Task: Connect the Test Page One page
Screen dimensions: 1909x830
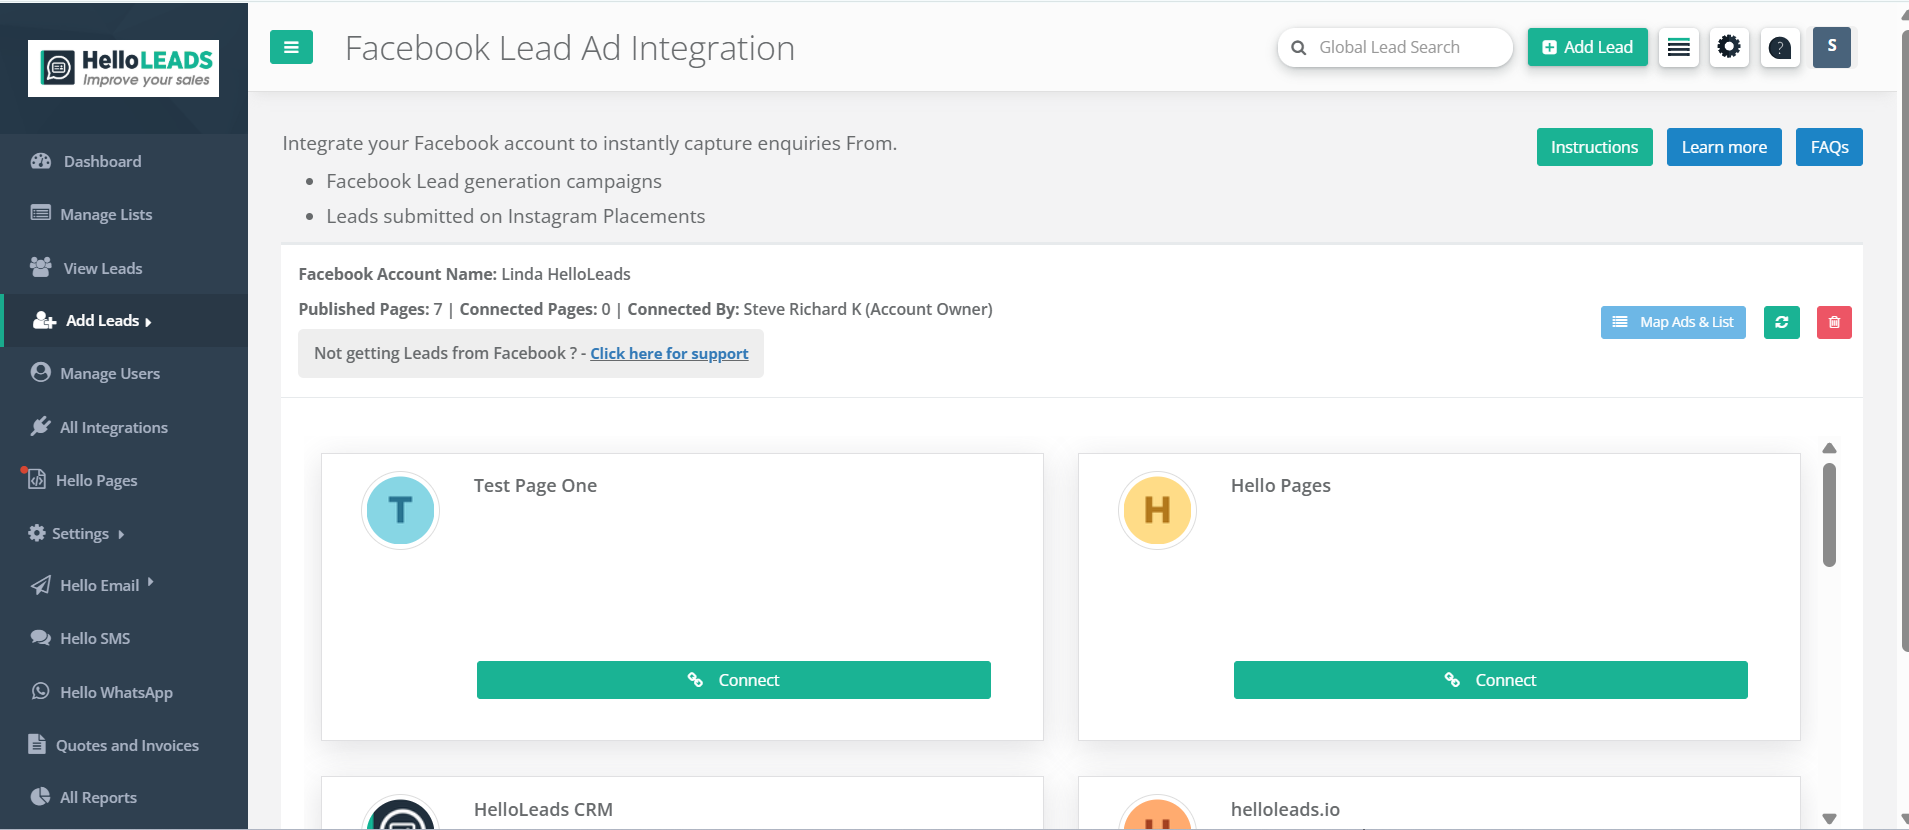Action: pos(733,680)
